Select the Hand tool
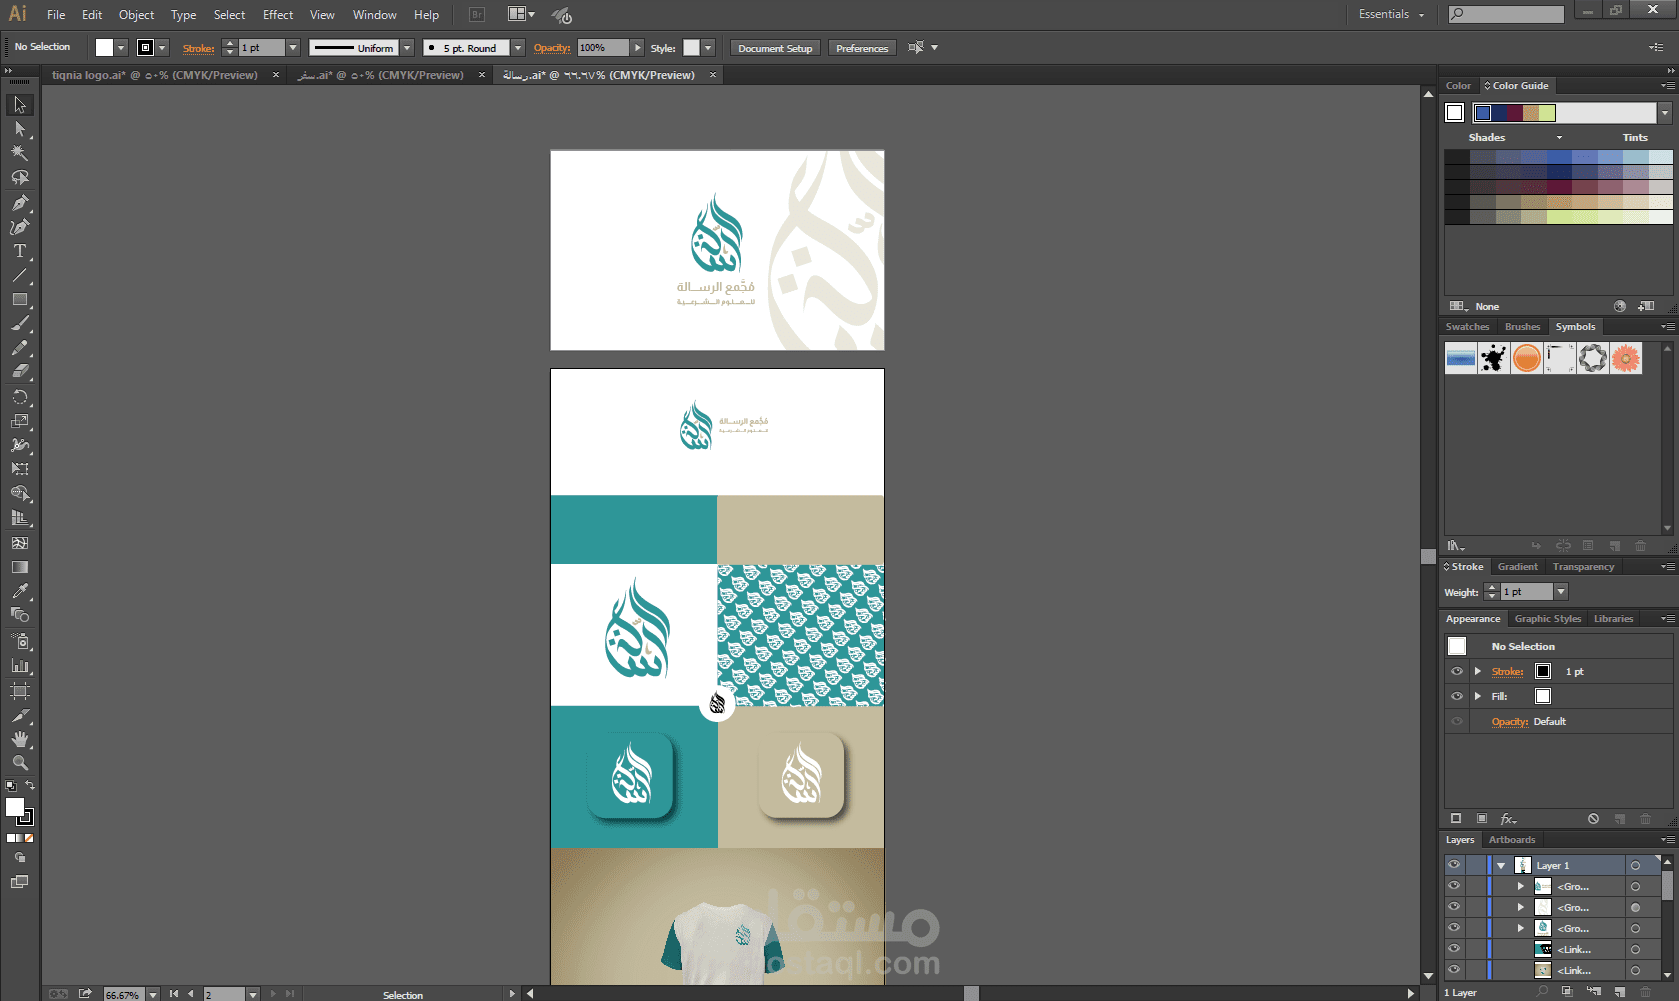Viewport: 1679px width, 1001px height. tap(20, 739)
